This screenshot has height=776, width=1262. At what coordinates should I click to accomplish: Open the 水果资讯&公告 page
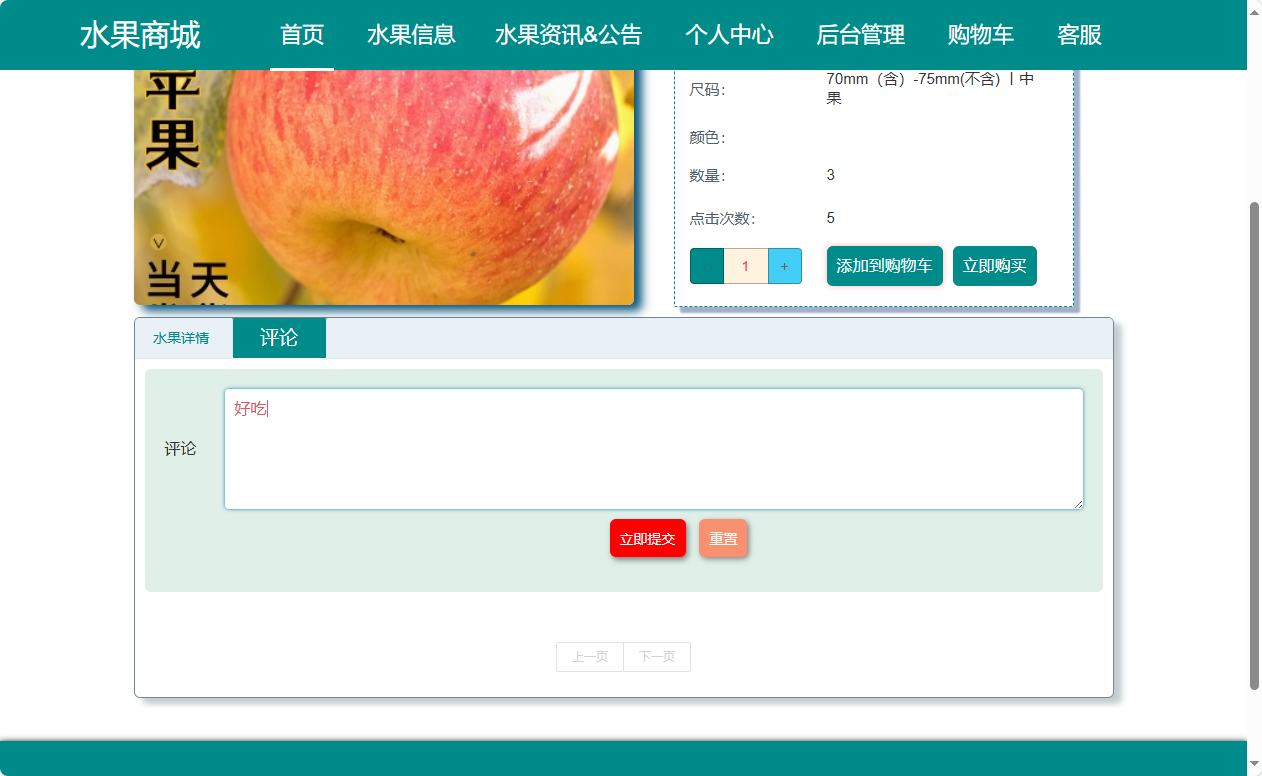[568, 35]
